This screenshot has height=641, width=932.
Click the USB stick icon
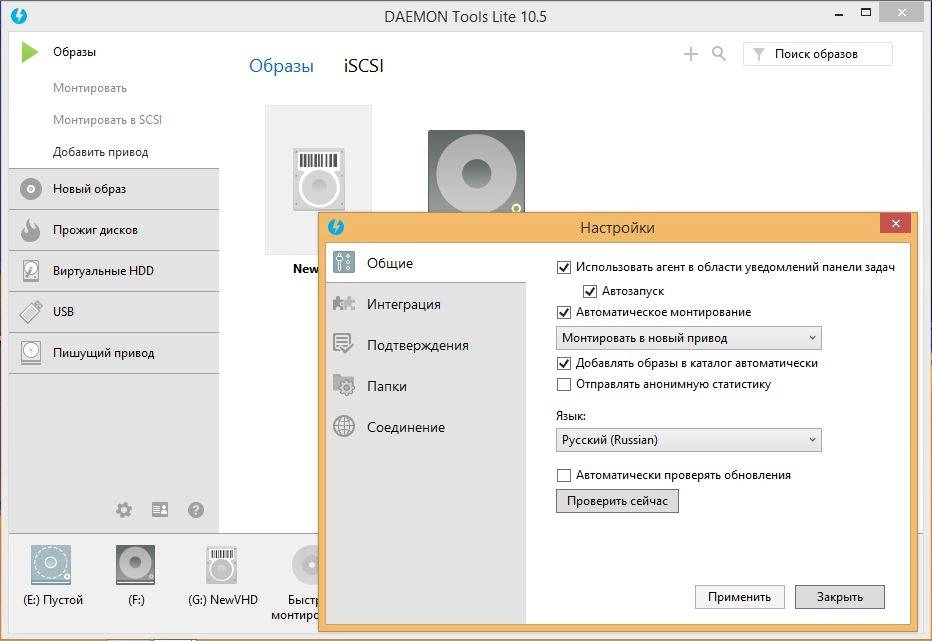[31, 312]
